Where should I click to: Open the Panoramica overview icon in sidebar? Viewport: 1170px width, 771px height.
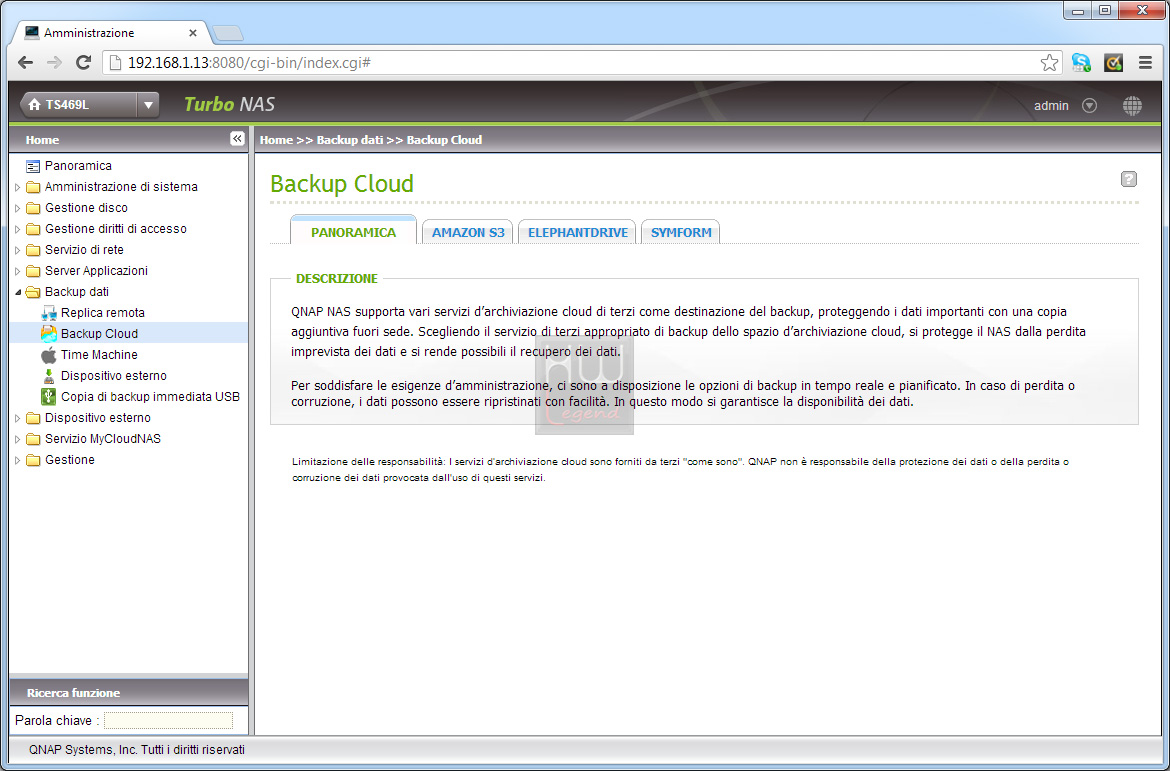[x=33, y=166]
